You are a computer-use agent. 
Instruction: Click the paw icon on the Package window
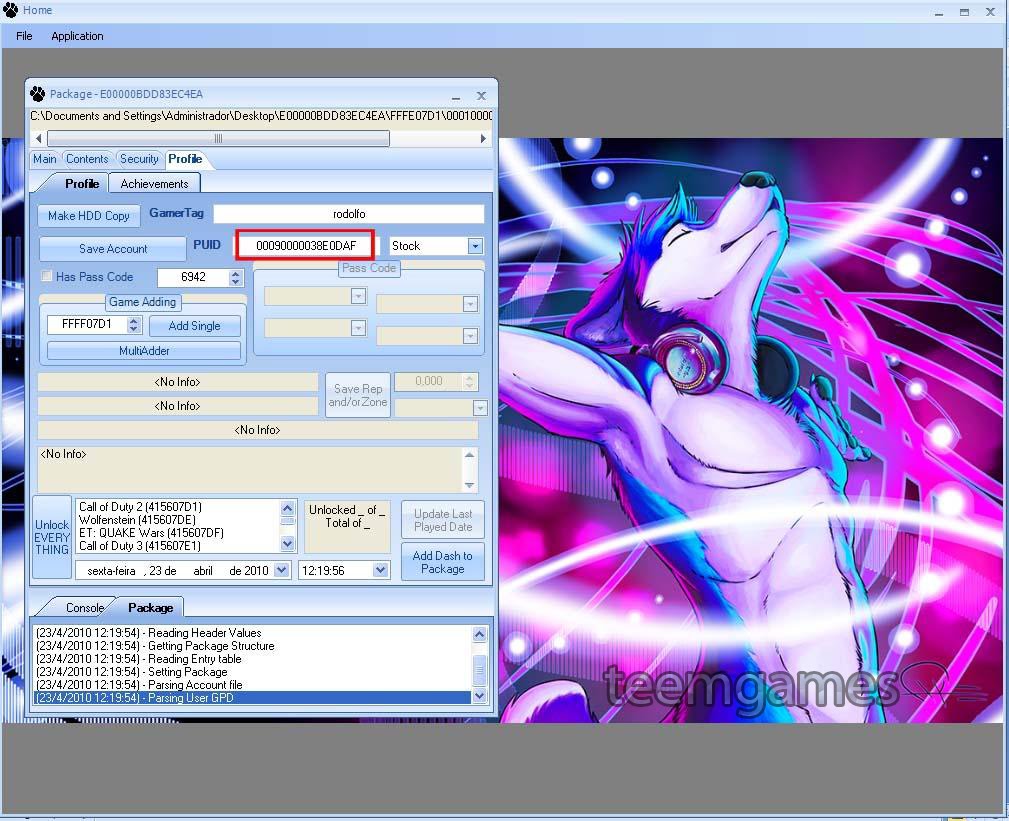[41, 94]
